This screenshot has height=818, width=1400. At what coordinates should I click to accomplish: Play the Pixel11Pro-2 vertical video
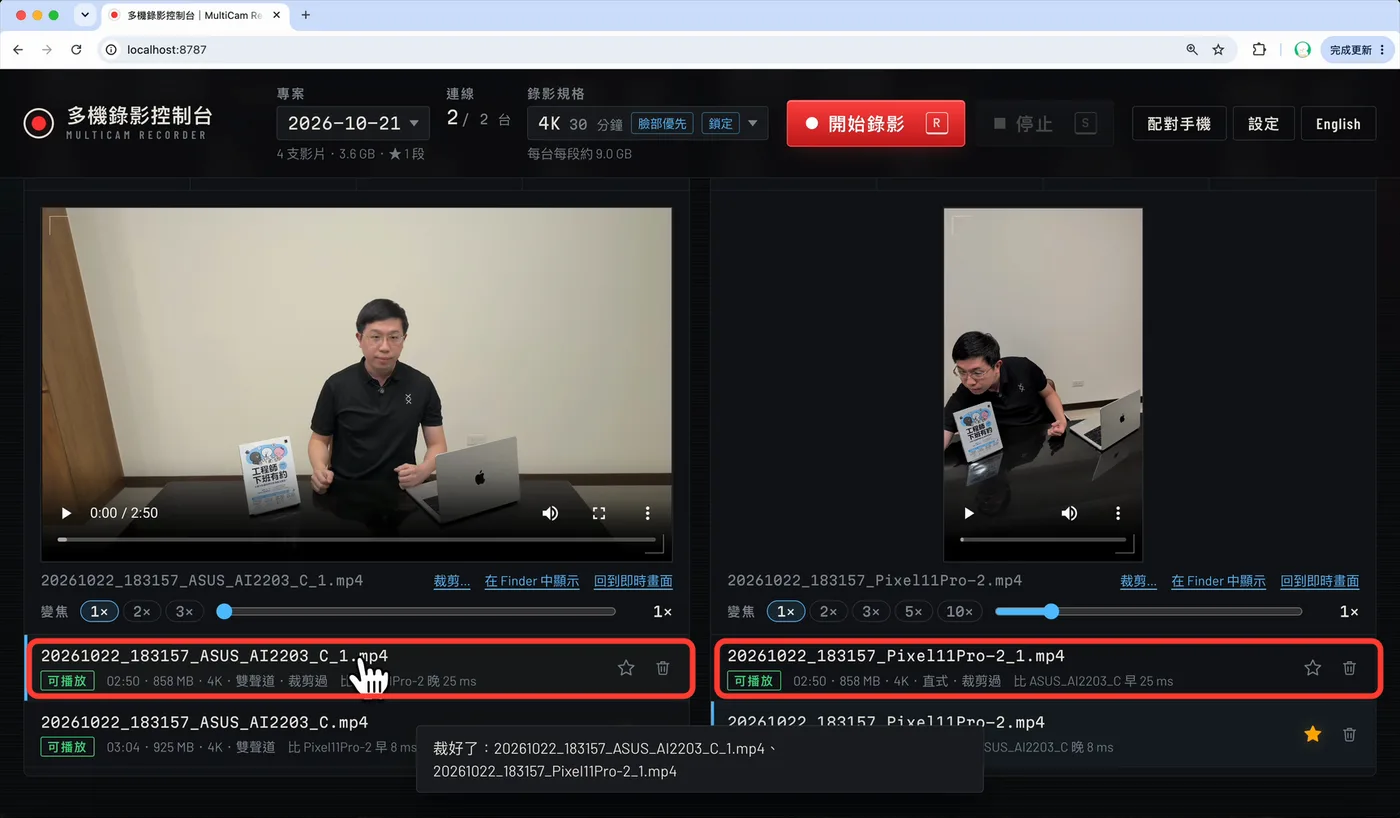pos(968,513)
